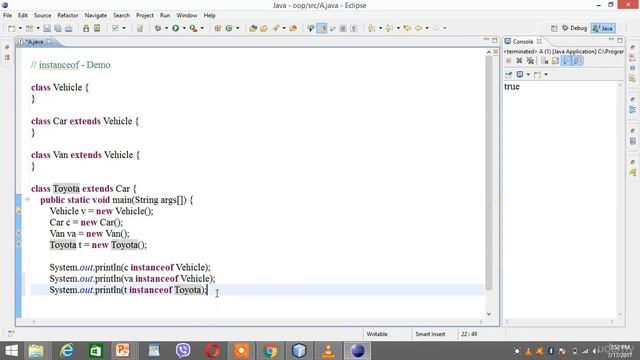The height and width of the screenshot is (360, 640).
Task: Launch Debug with the bug icon
Action: pos(158,28)
